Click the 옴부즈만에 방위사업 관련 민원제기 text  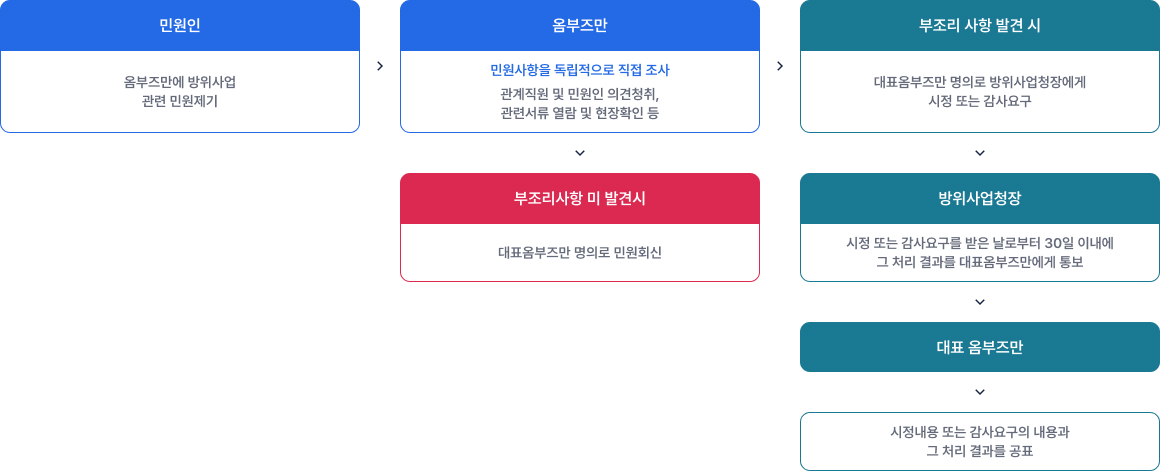click(180, 91)
